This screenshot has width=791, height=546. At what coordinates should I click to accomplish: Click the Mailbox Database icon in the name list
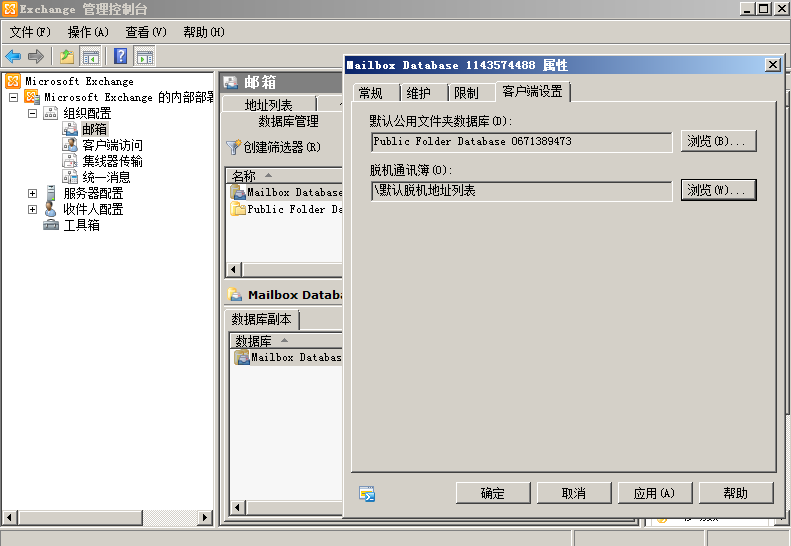pos(238,192)
